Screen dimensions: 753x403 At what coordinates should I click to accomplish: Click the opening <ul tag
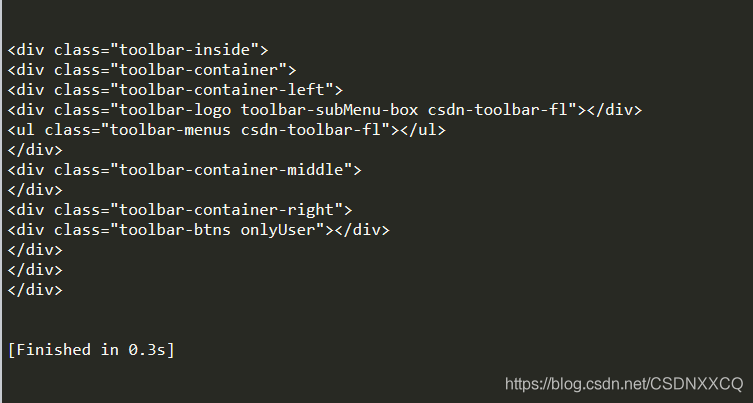21,130
